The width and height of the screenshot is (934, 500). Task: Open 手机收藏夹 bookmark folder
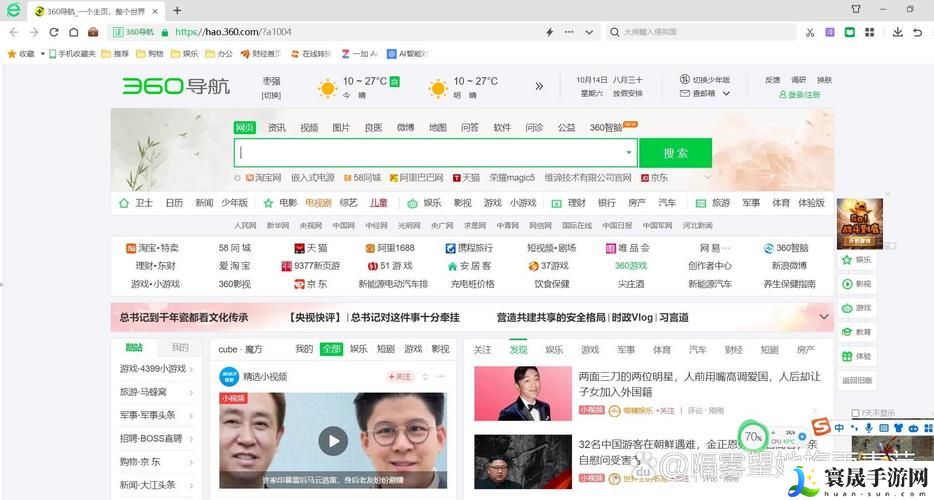[72, 54]
